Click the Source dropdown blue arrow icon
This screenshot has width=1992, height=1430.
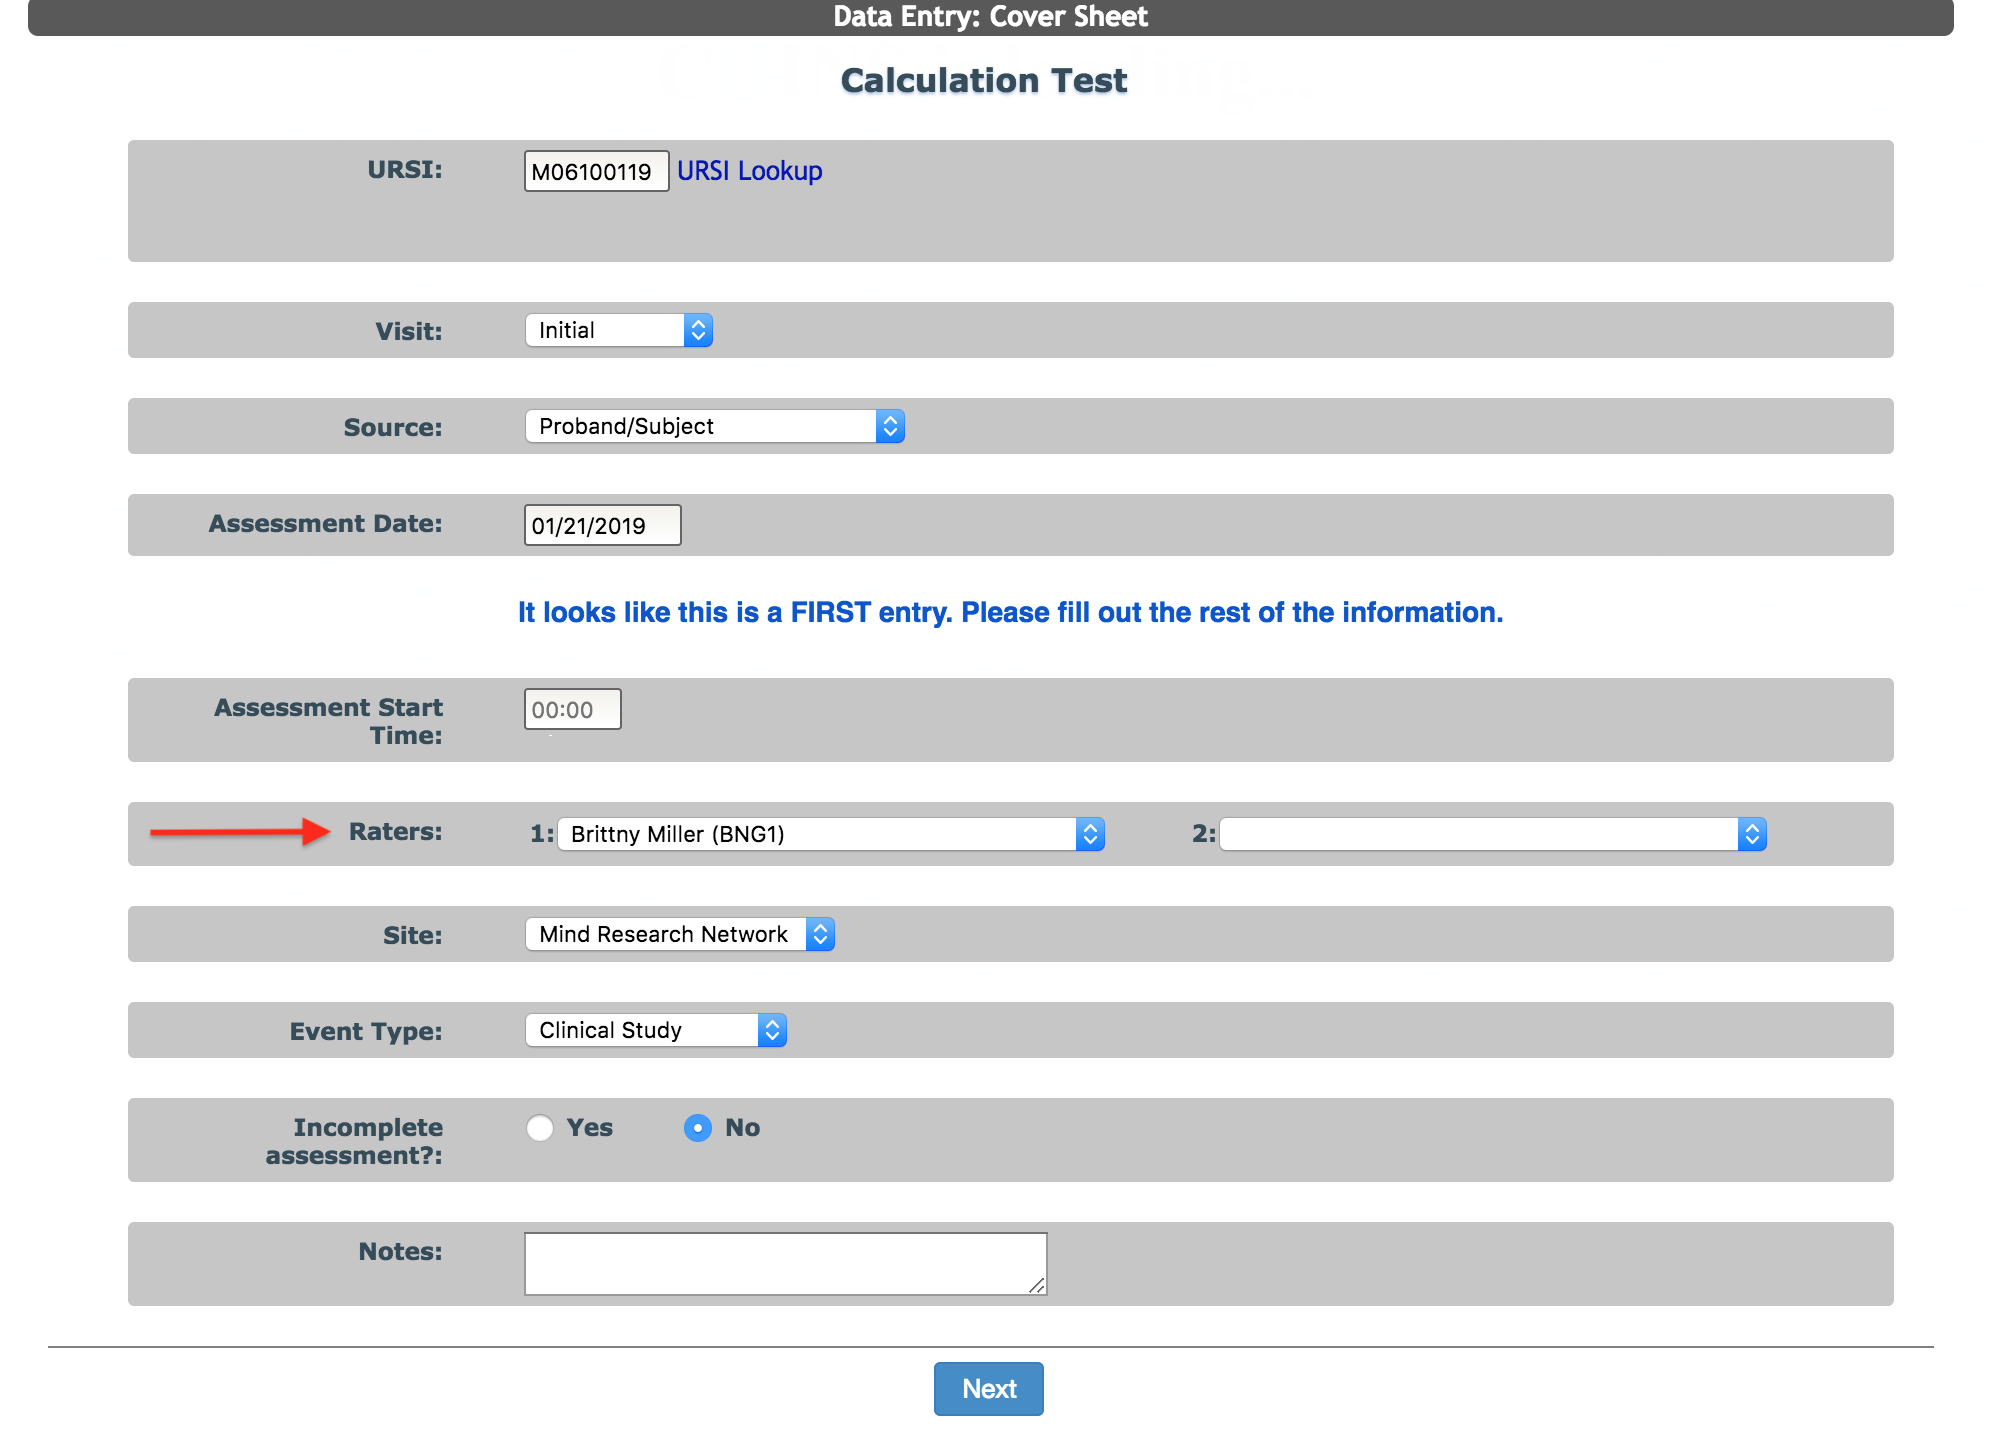point(890,426)
